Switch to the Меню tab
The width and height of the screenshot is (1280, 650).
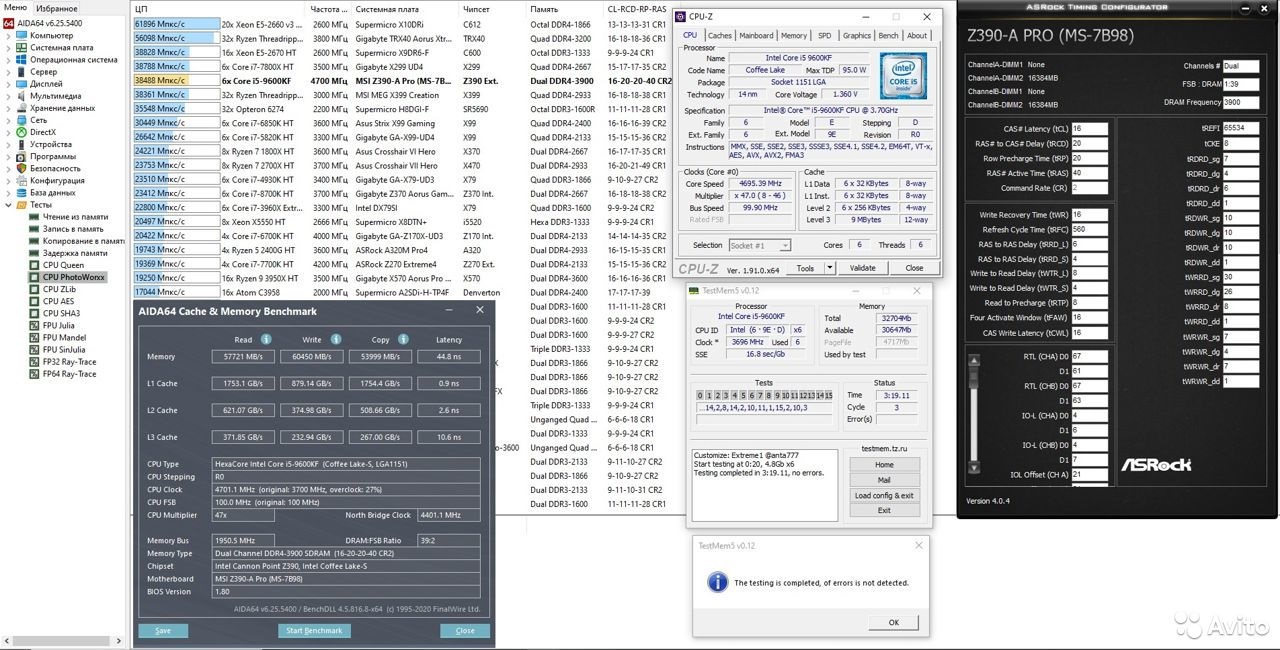(15, 8)
